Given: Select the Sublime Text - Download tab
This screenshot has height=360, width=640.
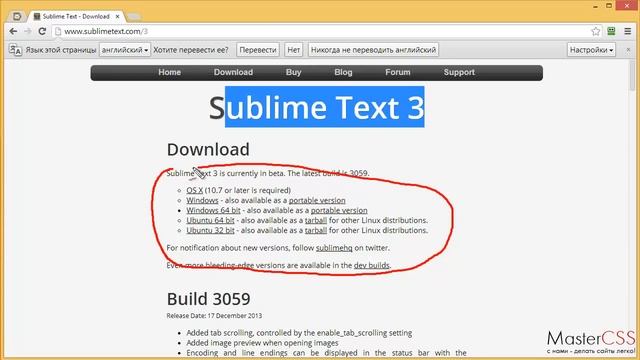Looking at the screenshot, I should click(76, 16).
